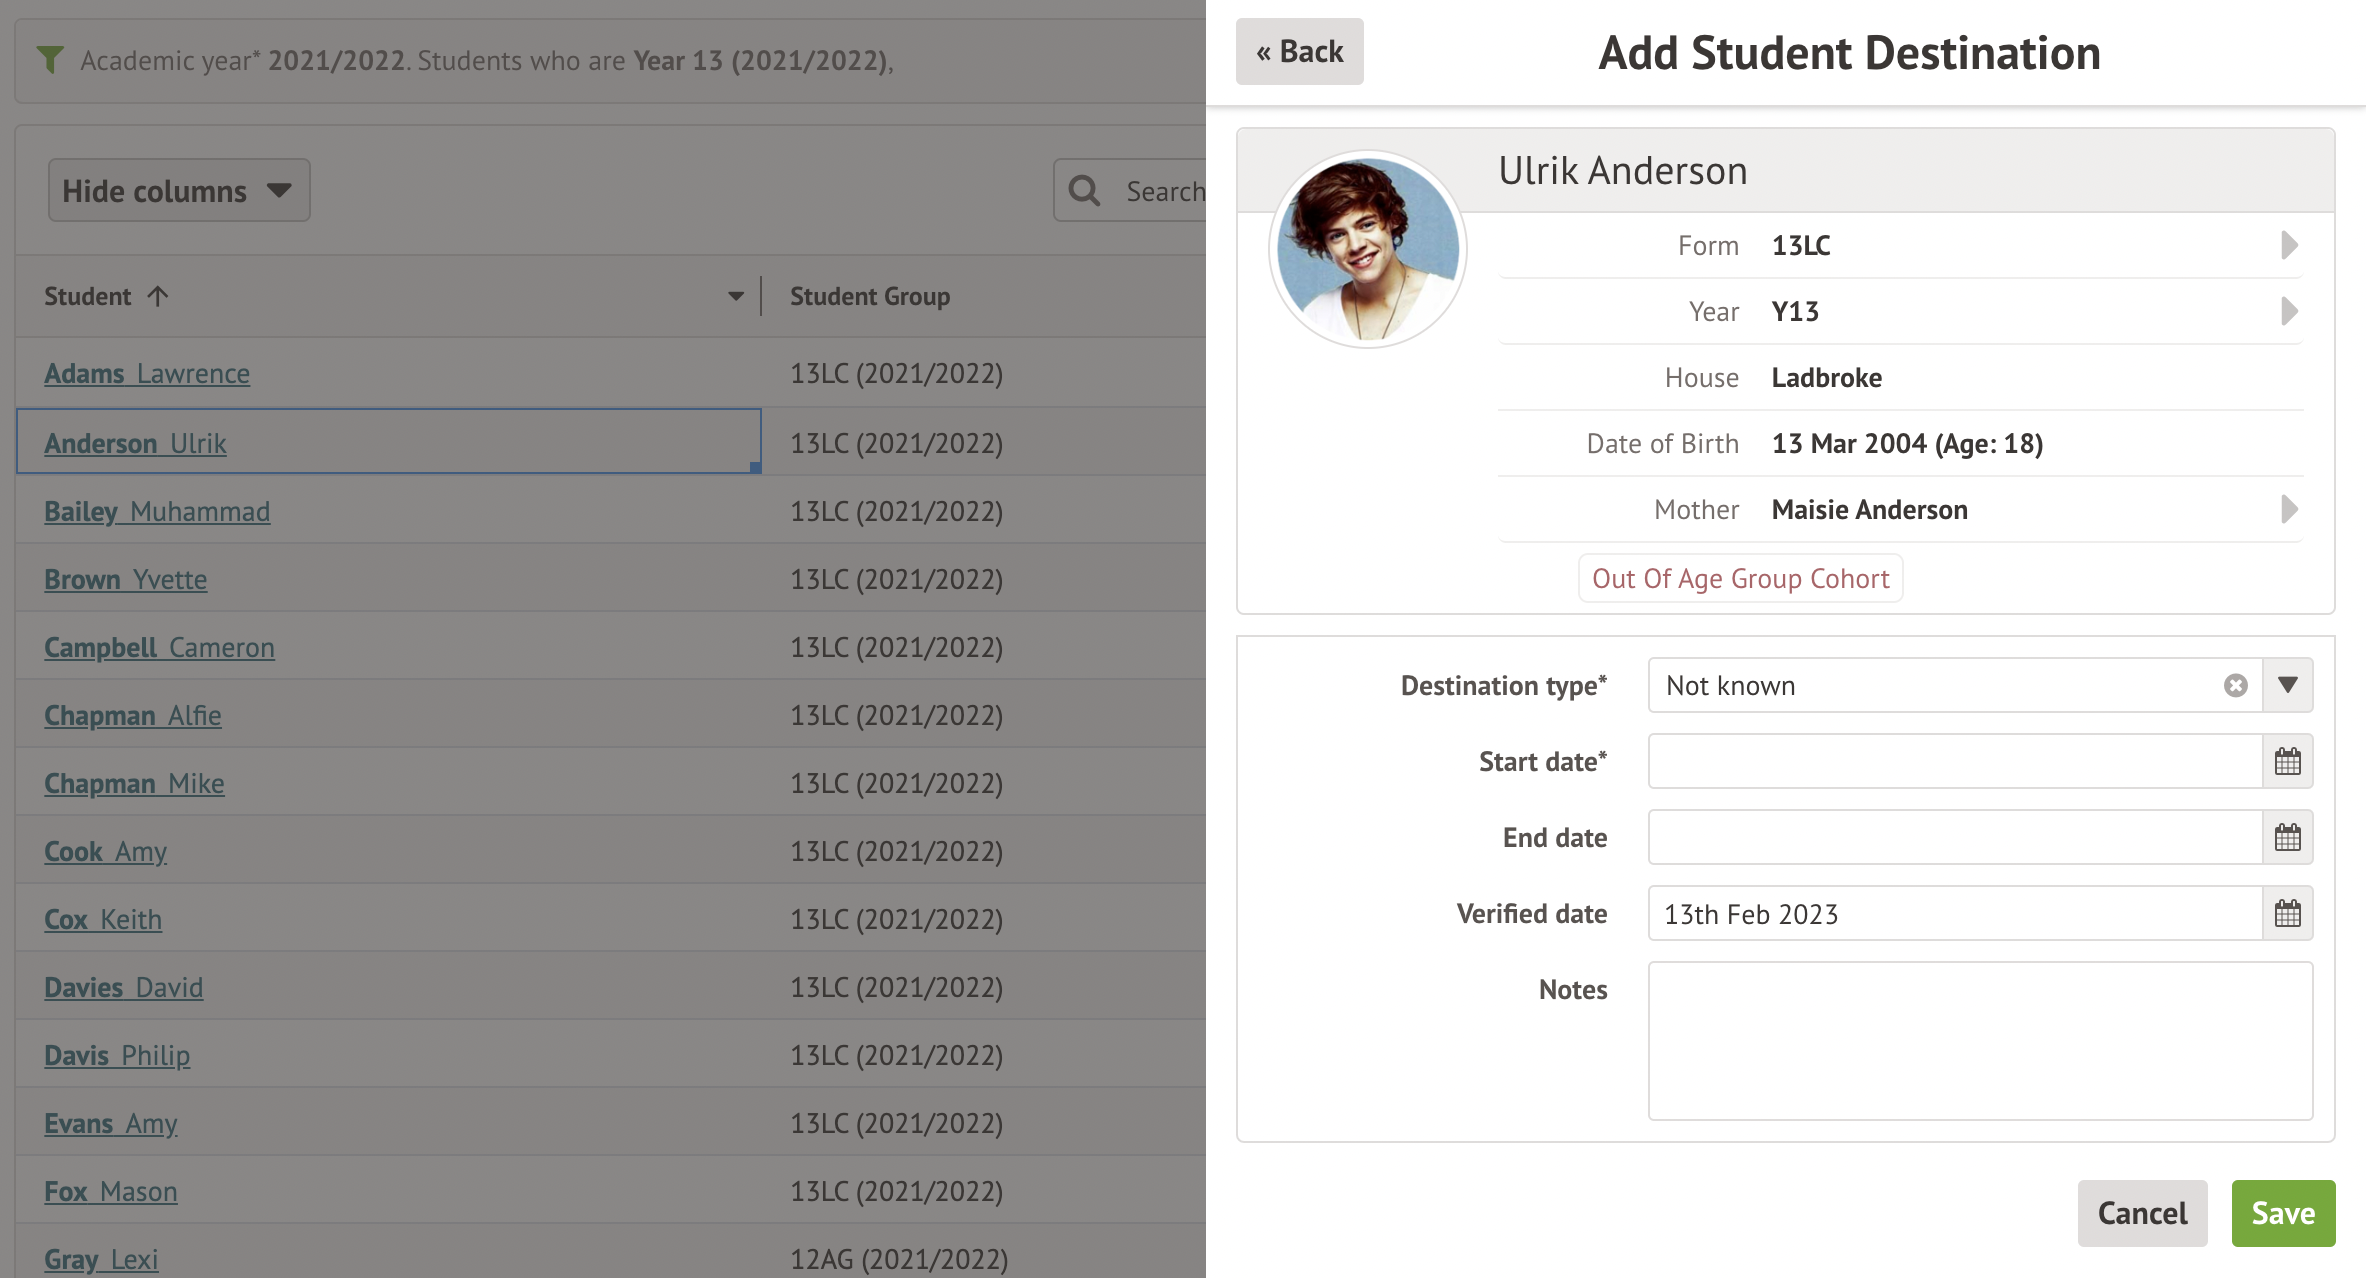Click the green filter funnel icon
Viewport: 2366px width, 1278px height.
pyautogui.click(x=50, y=60)
